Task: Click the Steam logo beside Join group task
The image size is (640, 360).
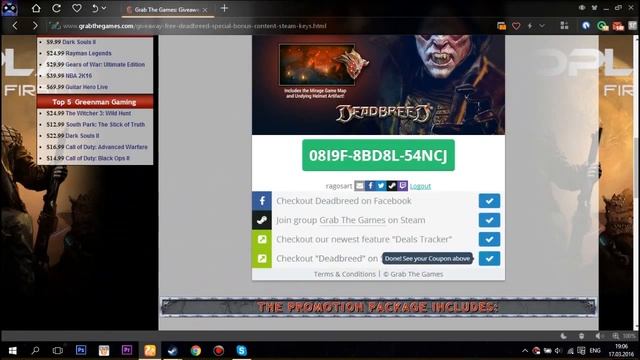Action: (x=262, y=220)
